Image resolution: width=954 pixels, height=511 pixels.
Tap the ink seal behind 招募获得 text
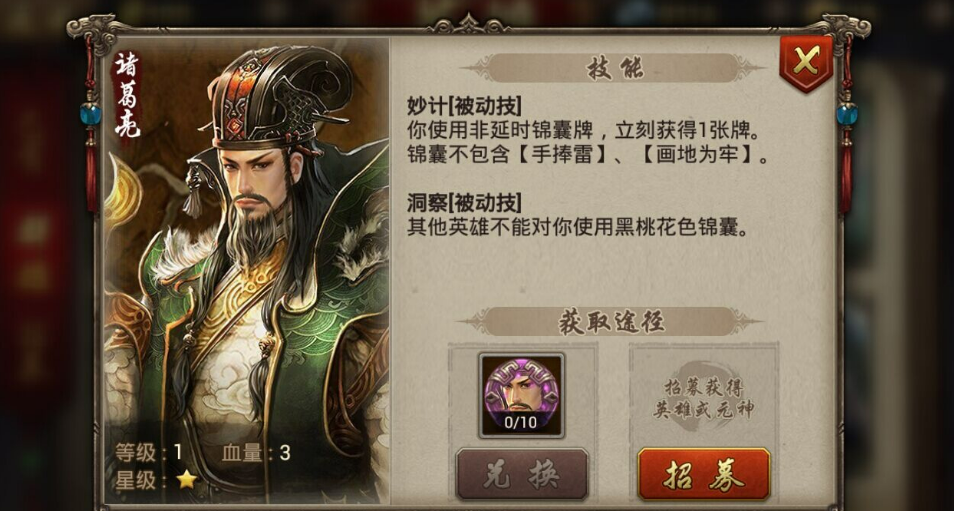click(x=703, y=397)
